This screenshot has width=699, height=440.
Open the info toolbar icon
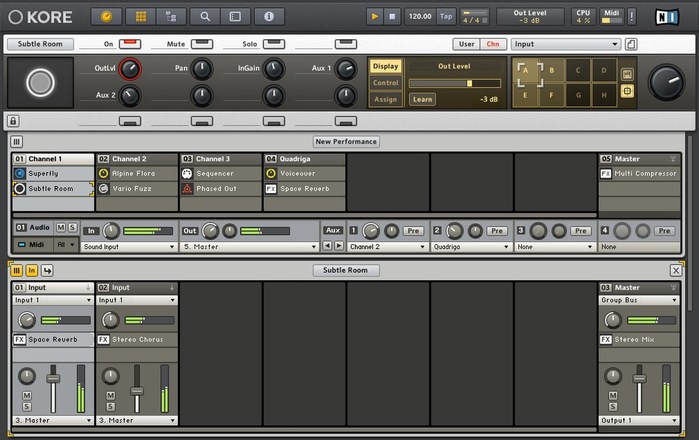269,17
